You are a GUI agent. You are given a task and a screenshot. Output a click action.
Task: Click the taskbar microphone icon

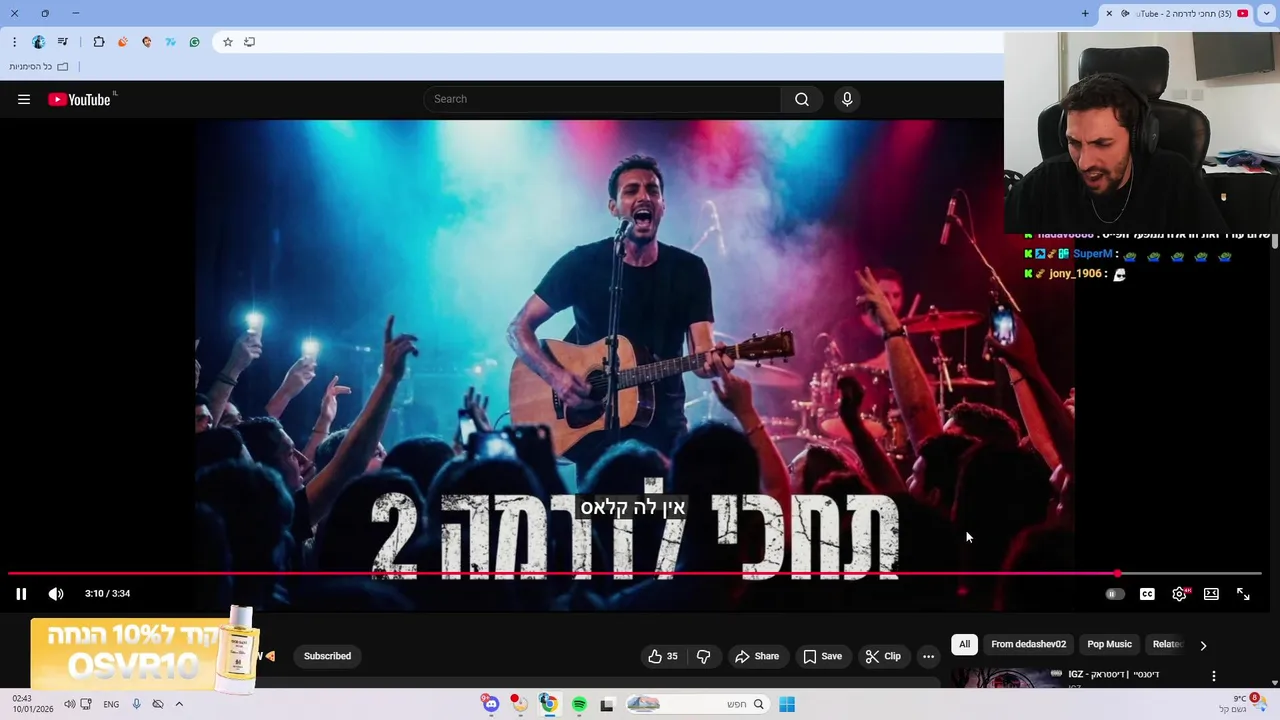136,704
